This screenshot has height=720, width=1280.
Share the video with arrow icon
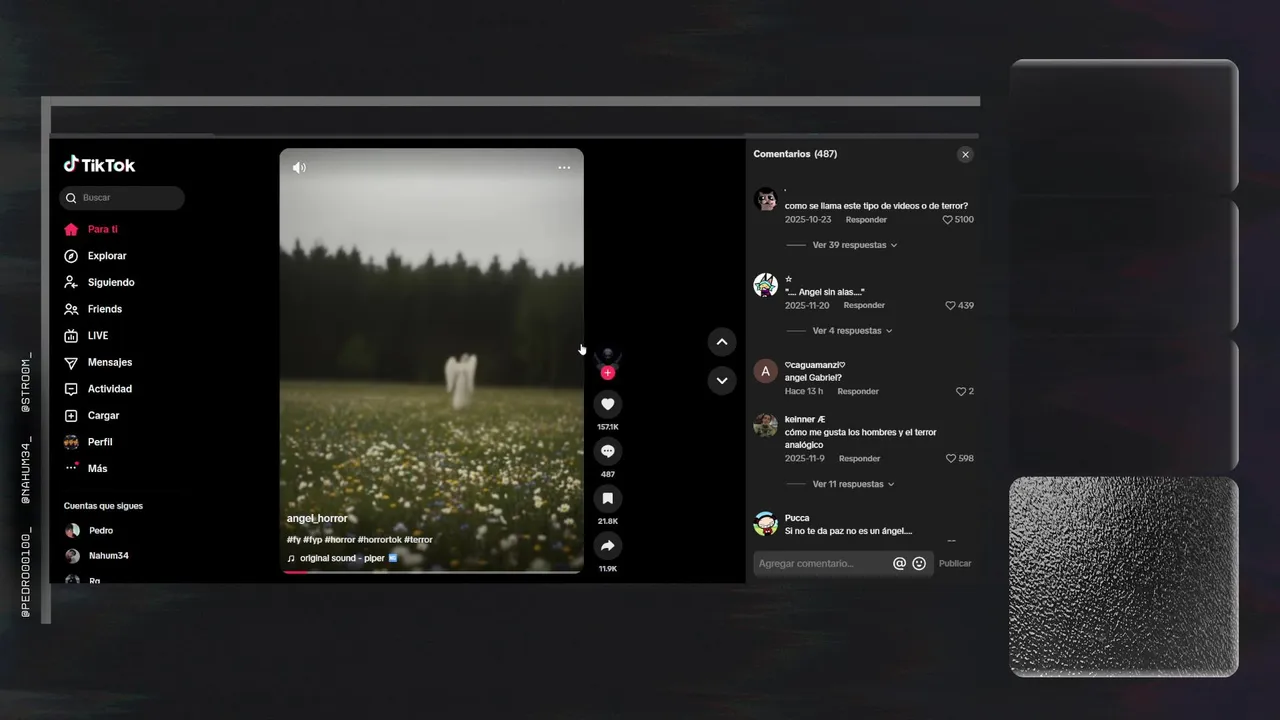[608, 545]
